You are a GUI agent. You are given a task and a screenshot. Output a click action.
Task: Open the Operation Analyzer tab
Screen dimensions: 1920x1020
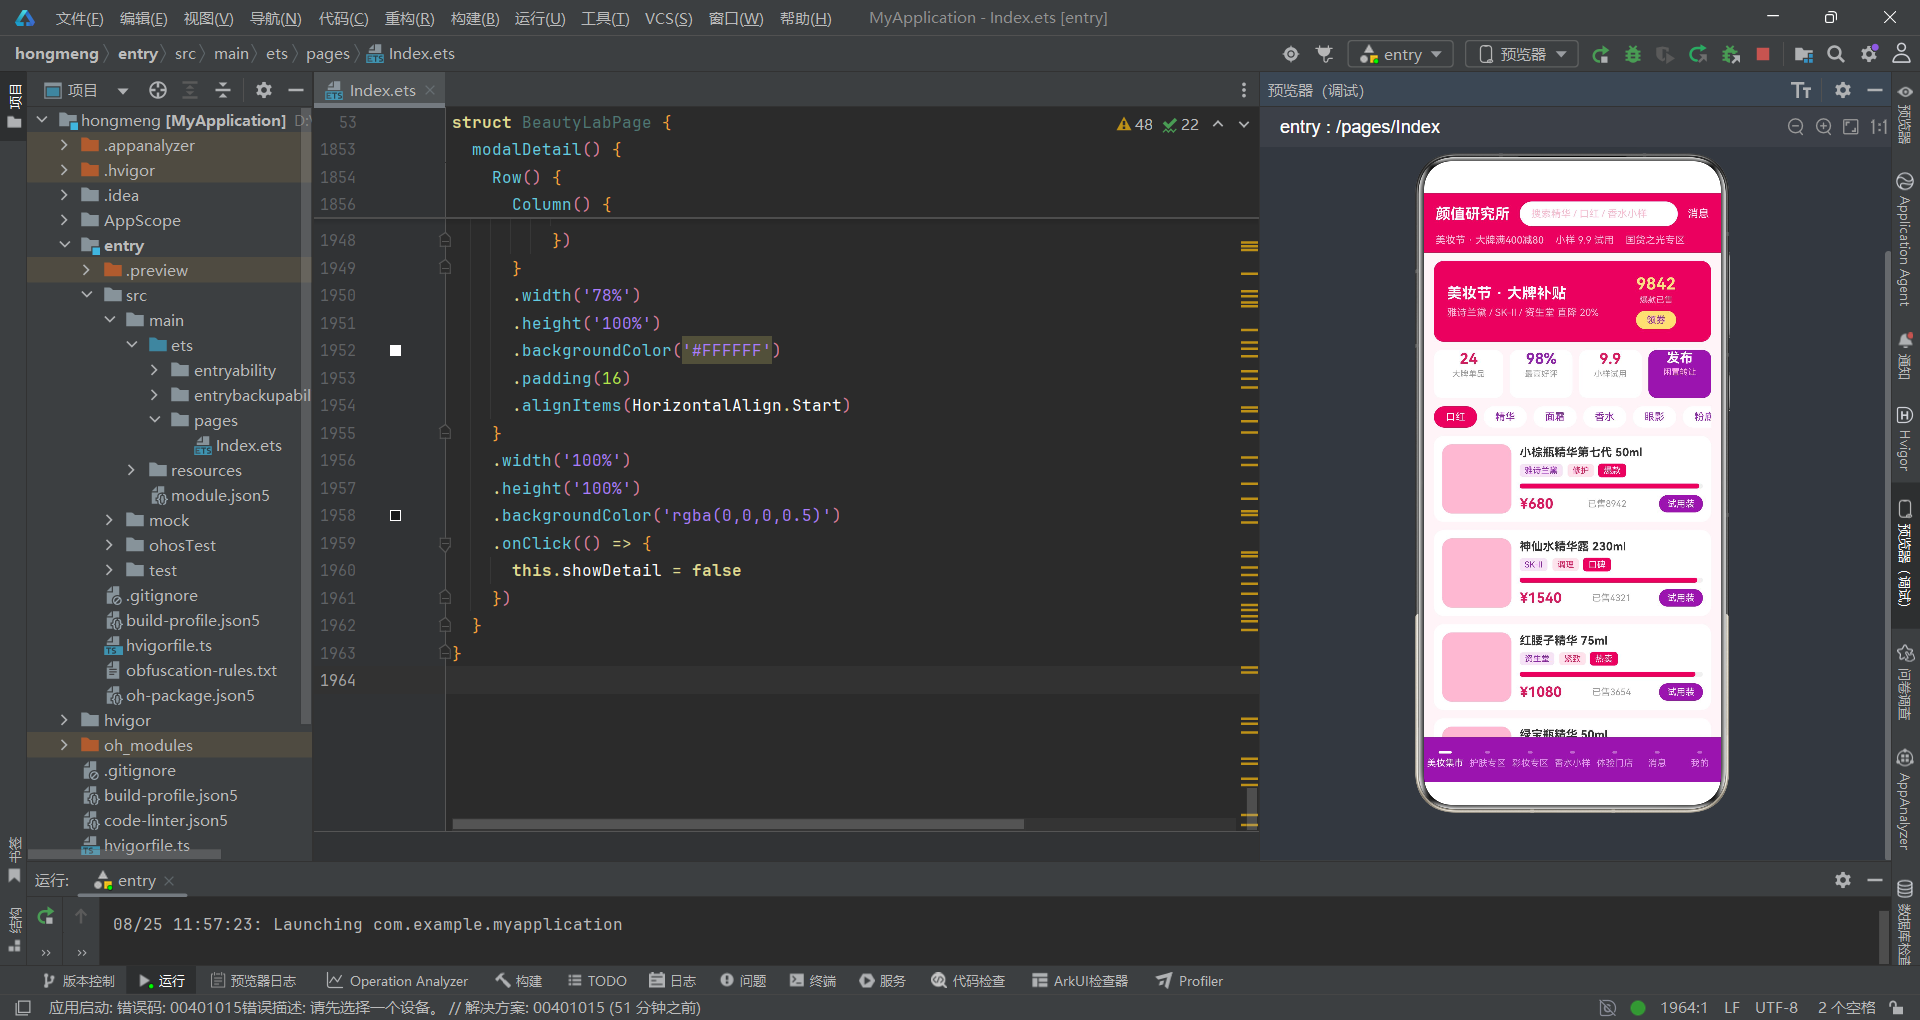tap(397, 981)
